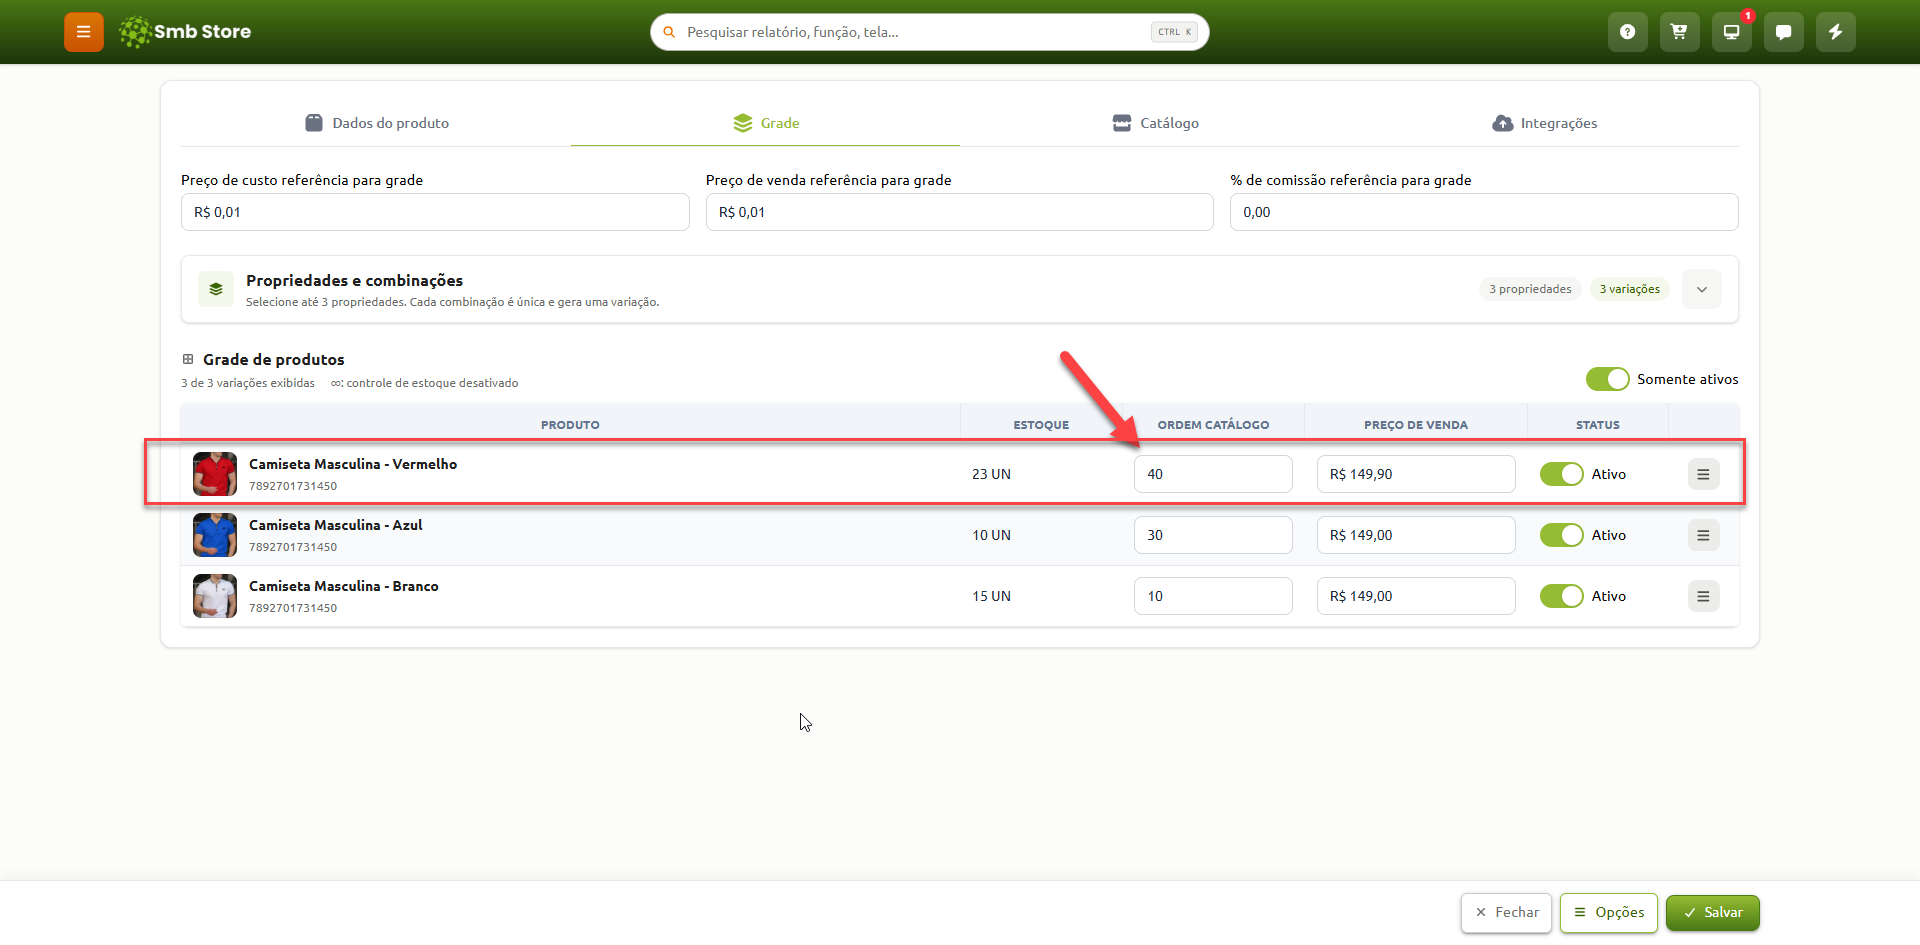The image size is (1920, 945).
Task: Click % de comissão referência field
Action: tap(1484, 212)
